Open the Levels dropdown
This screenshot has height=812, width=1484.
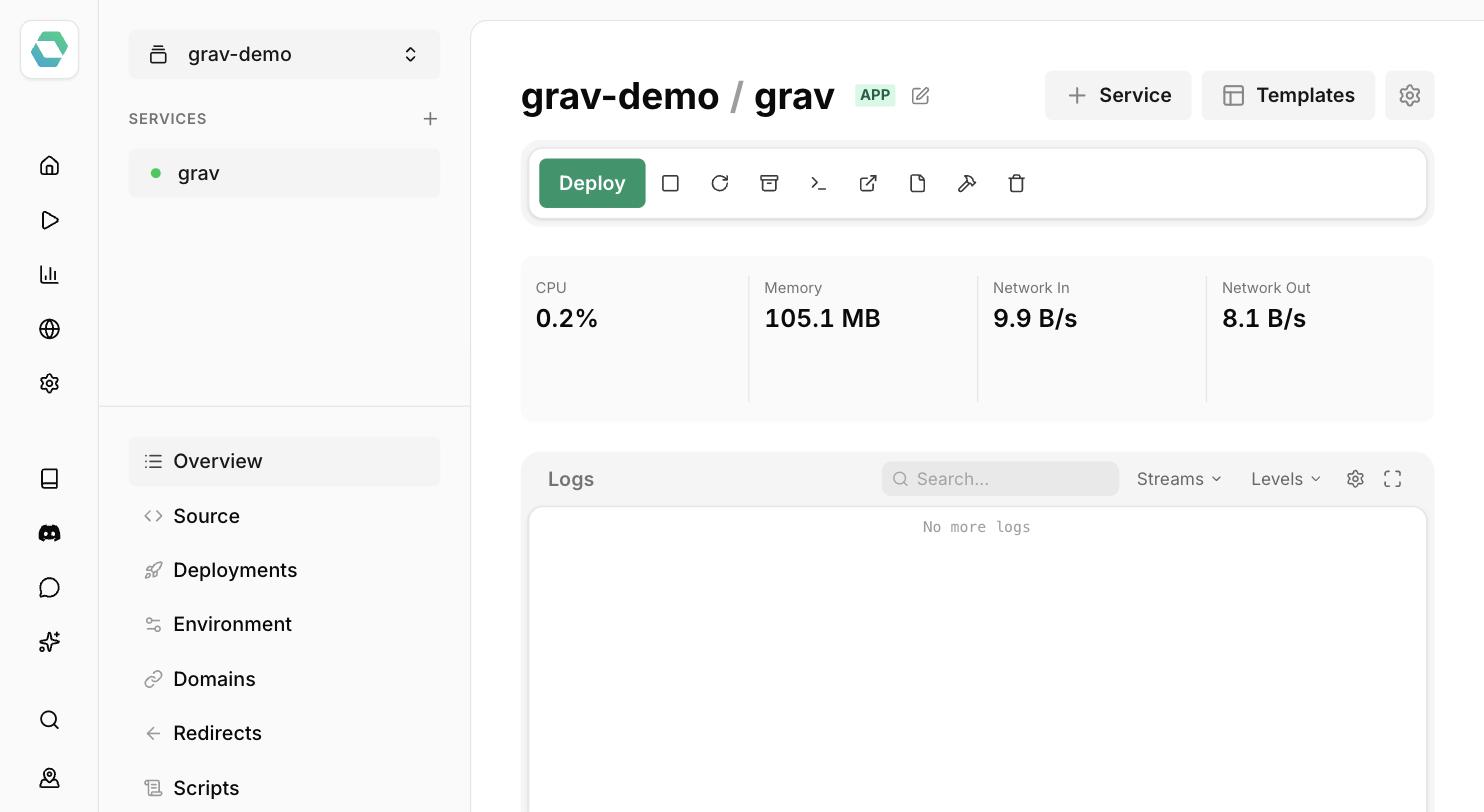[1286, 479]
